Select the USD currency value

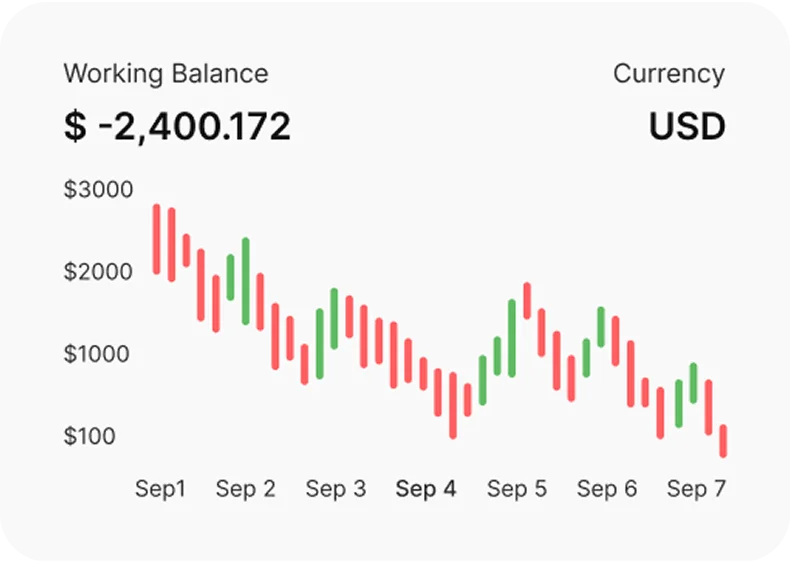[x=686, y=127]
